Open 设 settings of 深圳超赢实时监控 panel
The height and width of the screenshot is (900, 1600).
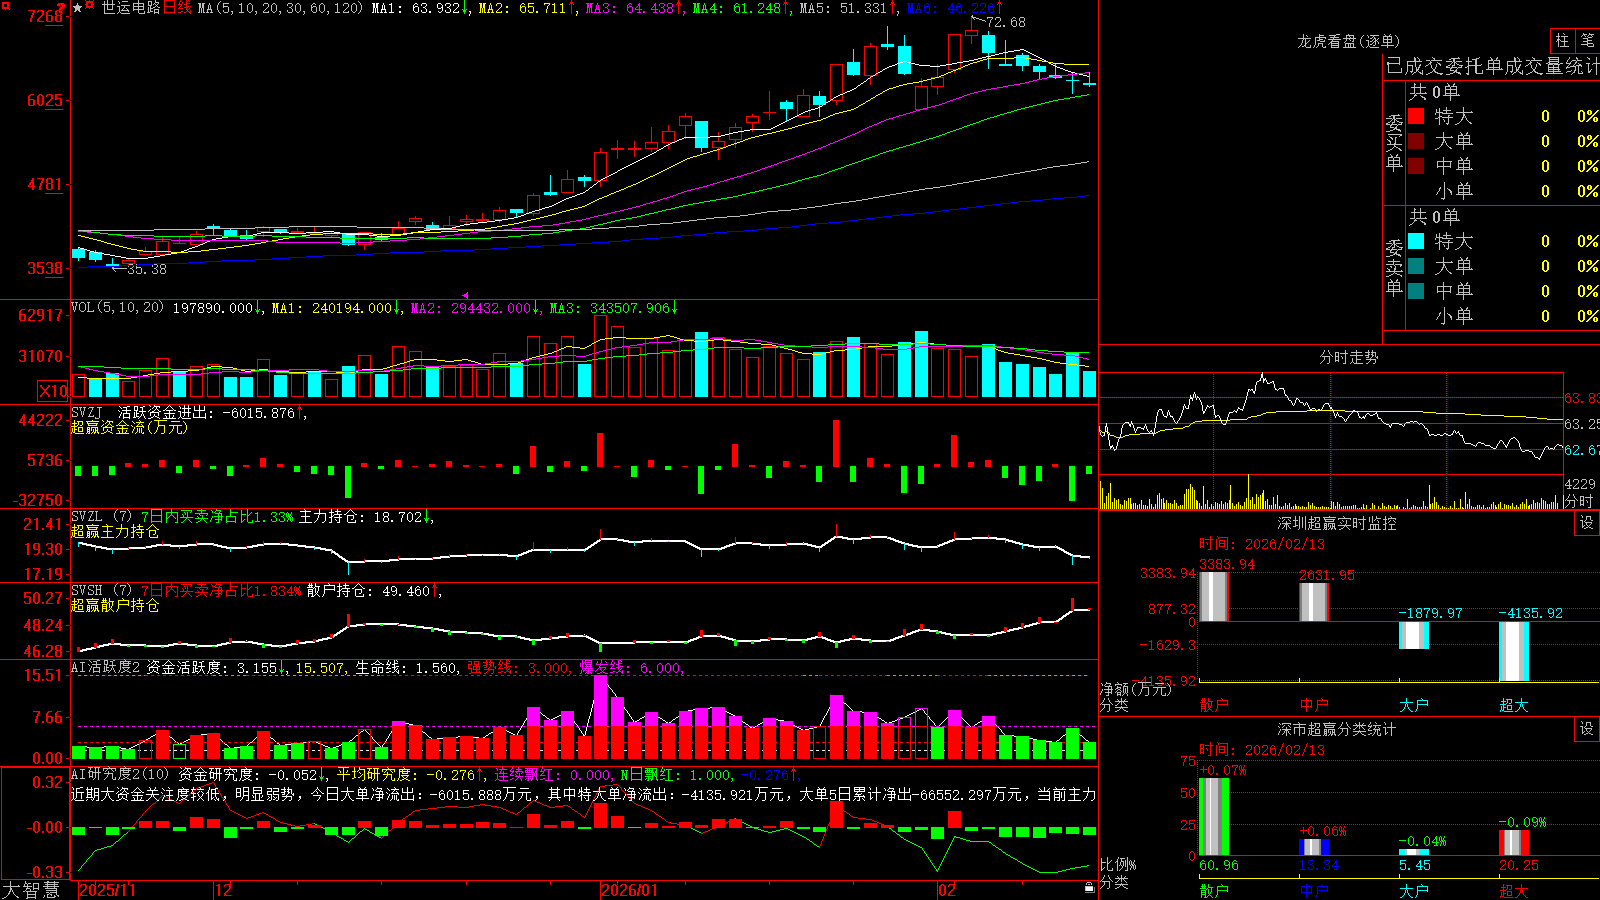(1587, 523)
